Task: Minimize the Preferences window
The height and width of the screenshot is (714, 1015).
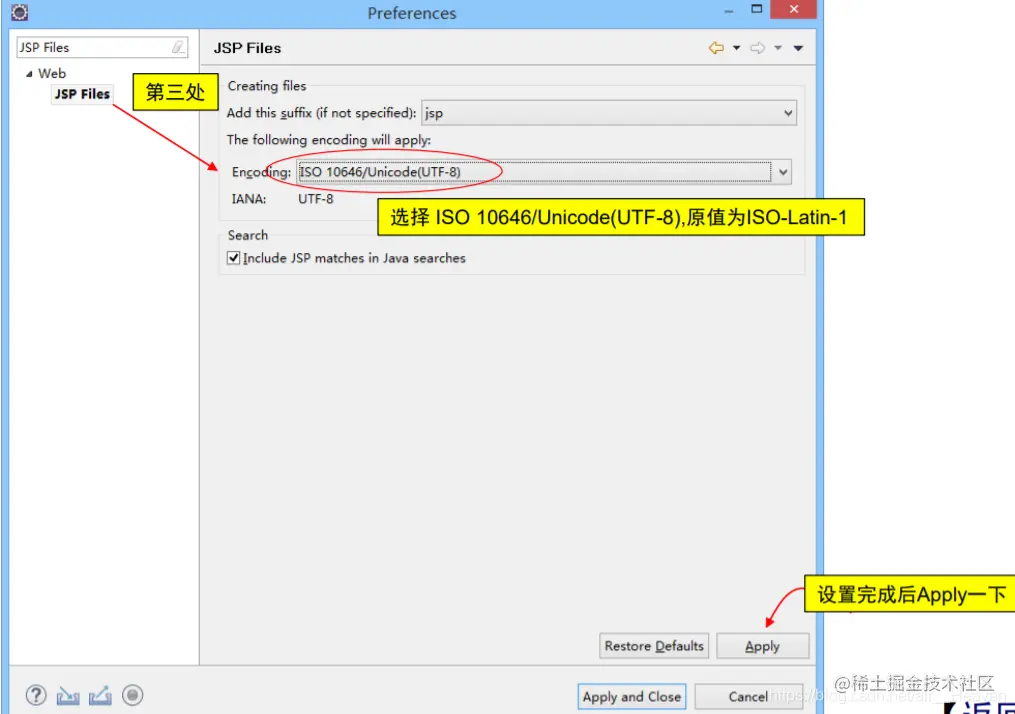Action: (729, 11)
